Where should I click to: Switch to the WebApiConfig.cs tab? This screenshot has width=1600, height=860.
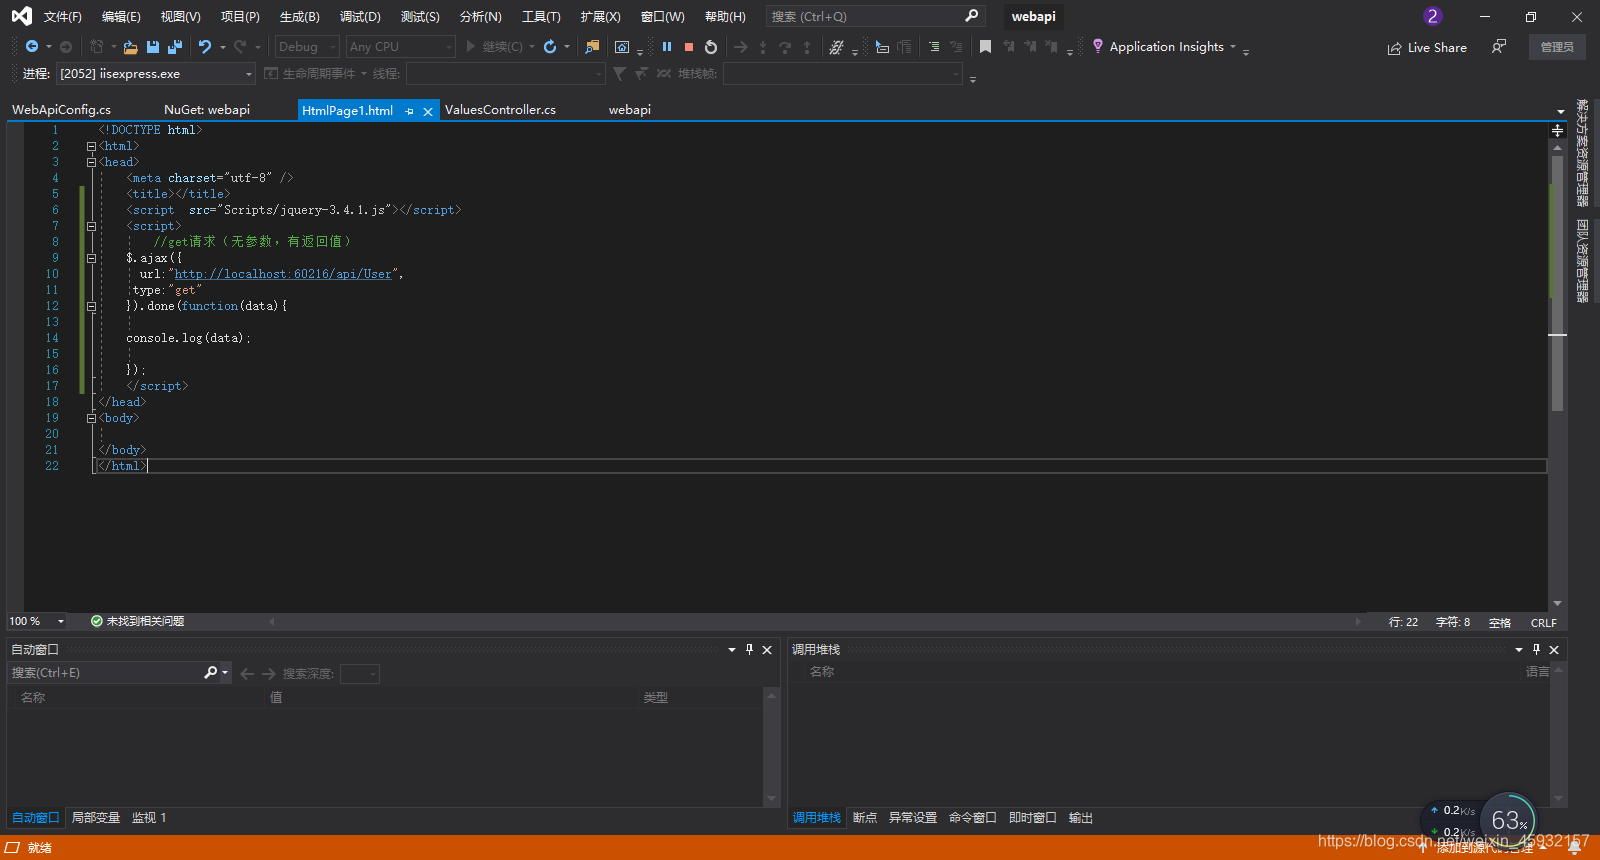[61, 110]
